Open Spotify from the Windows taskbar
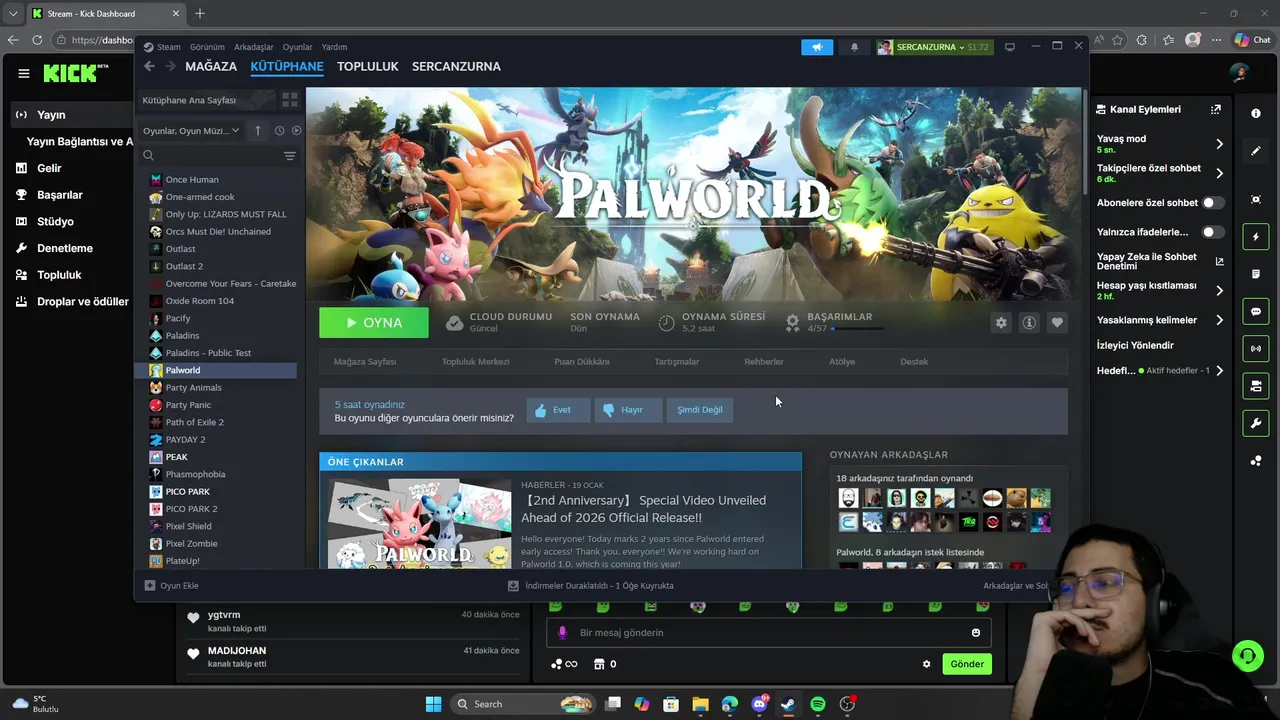 click(817, 704)
